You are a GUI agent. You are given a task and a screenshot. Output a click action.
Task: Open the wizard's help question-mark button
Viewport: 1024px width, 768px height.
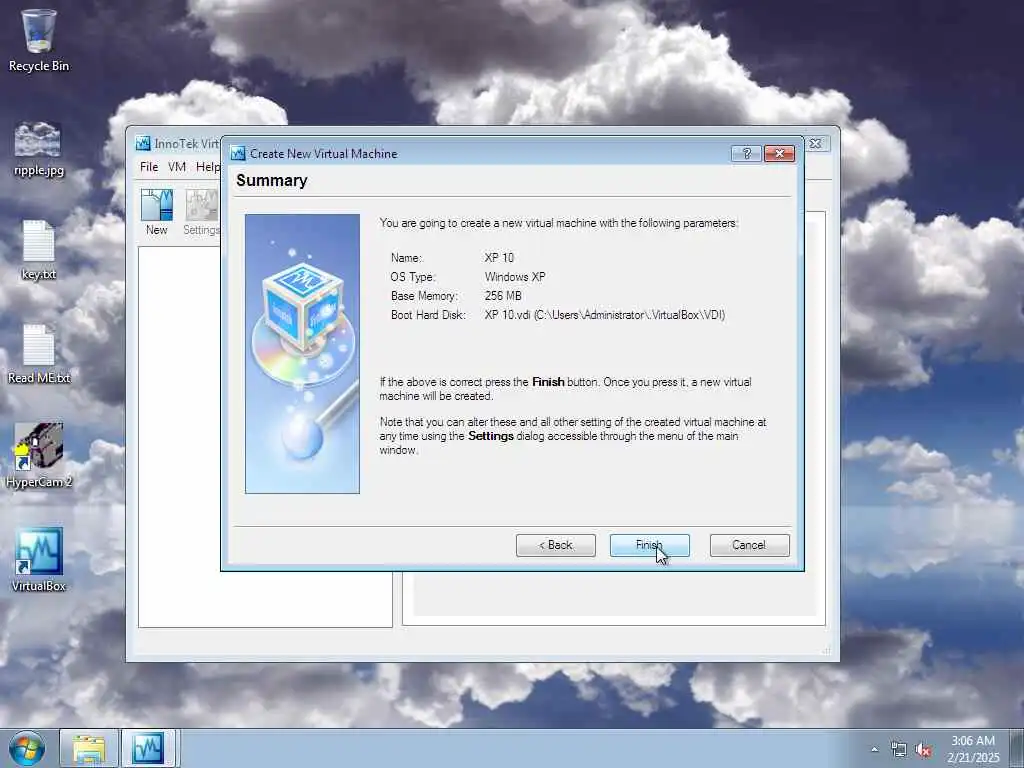[x=746, y=153]
